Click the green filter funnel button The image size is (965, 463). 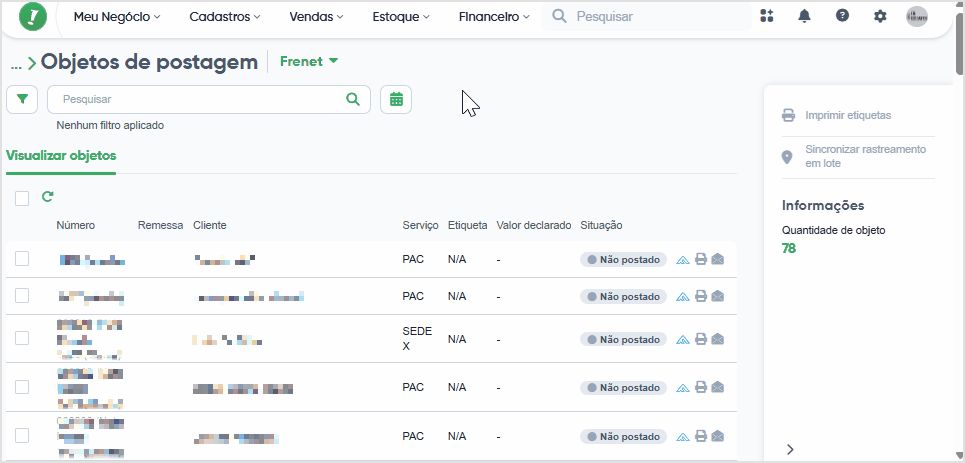(22, 99)
